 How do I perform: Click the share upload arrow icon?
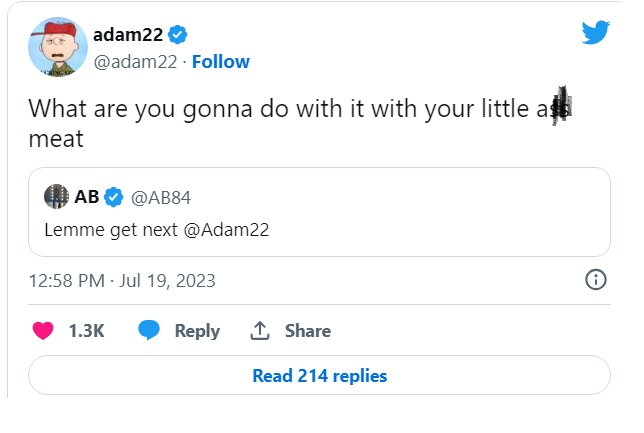[x=259, y=331]
